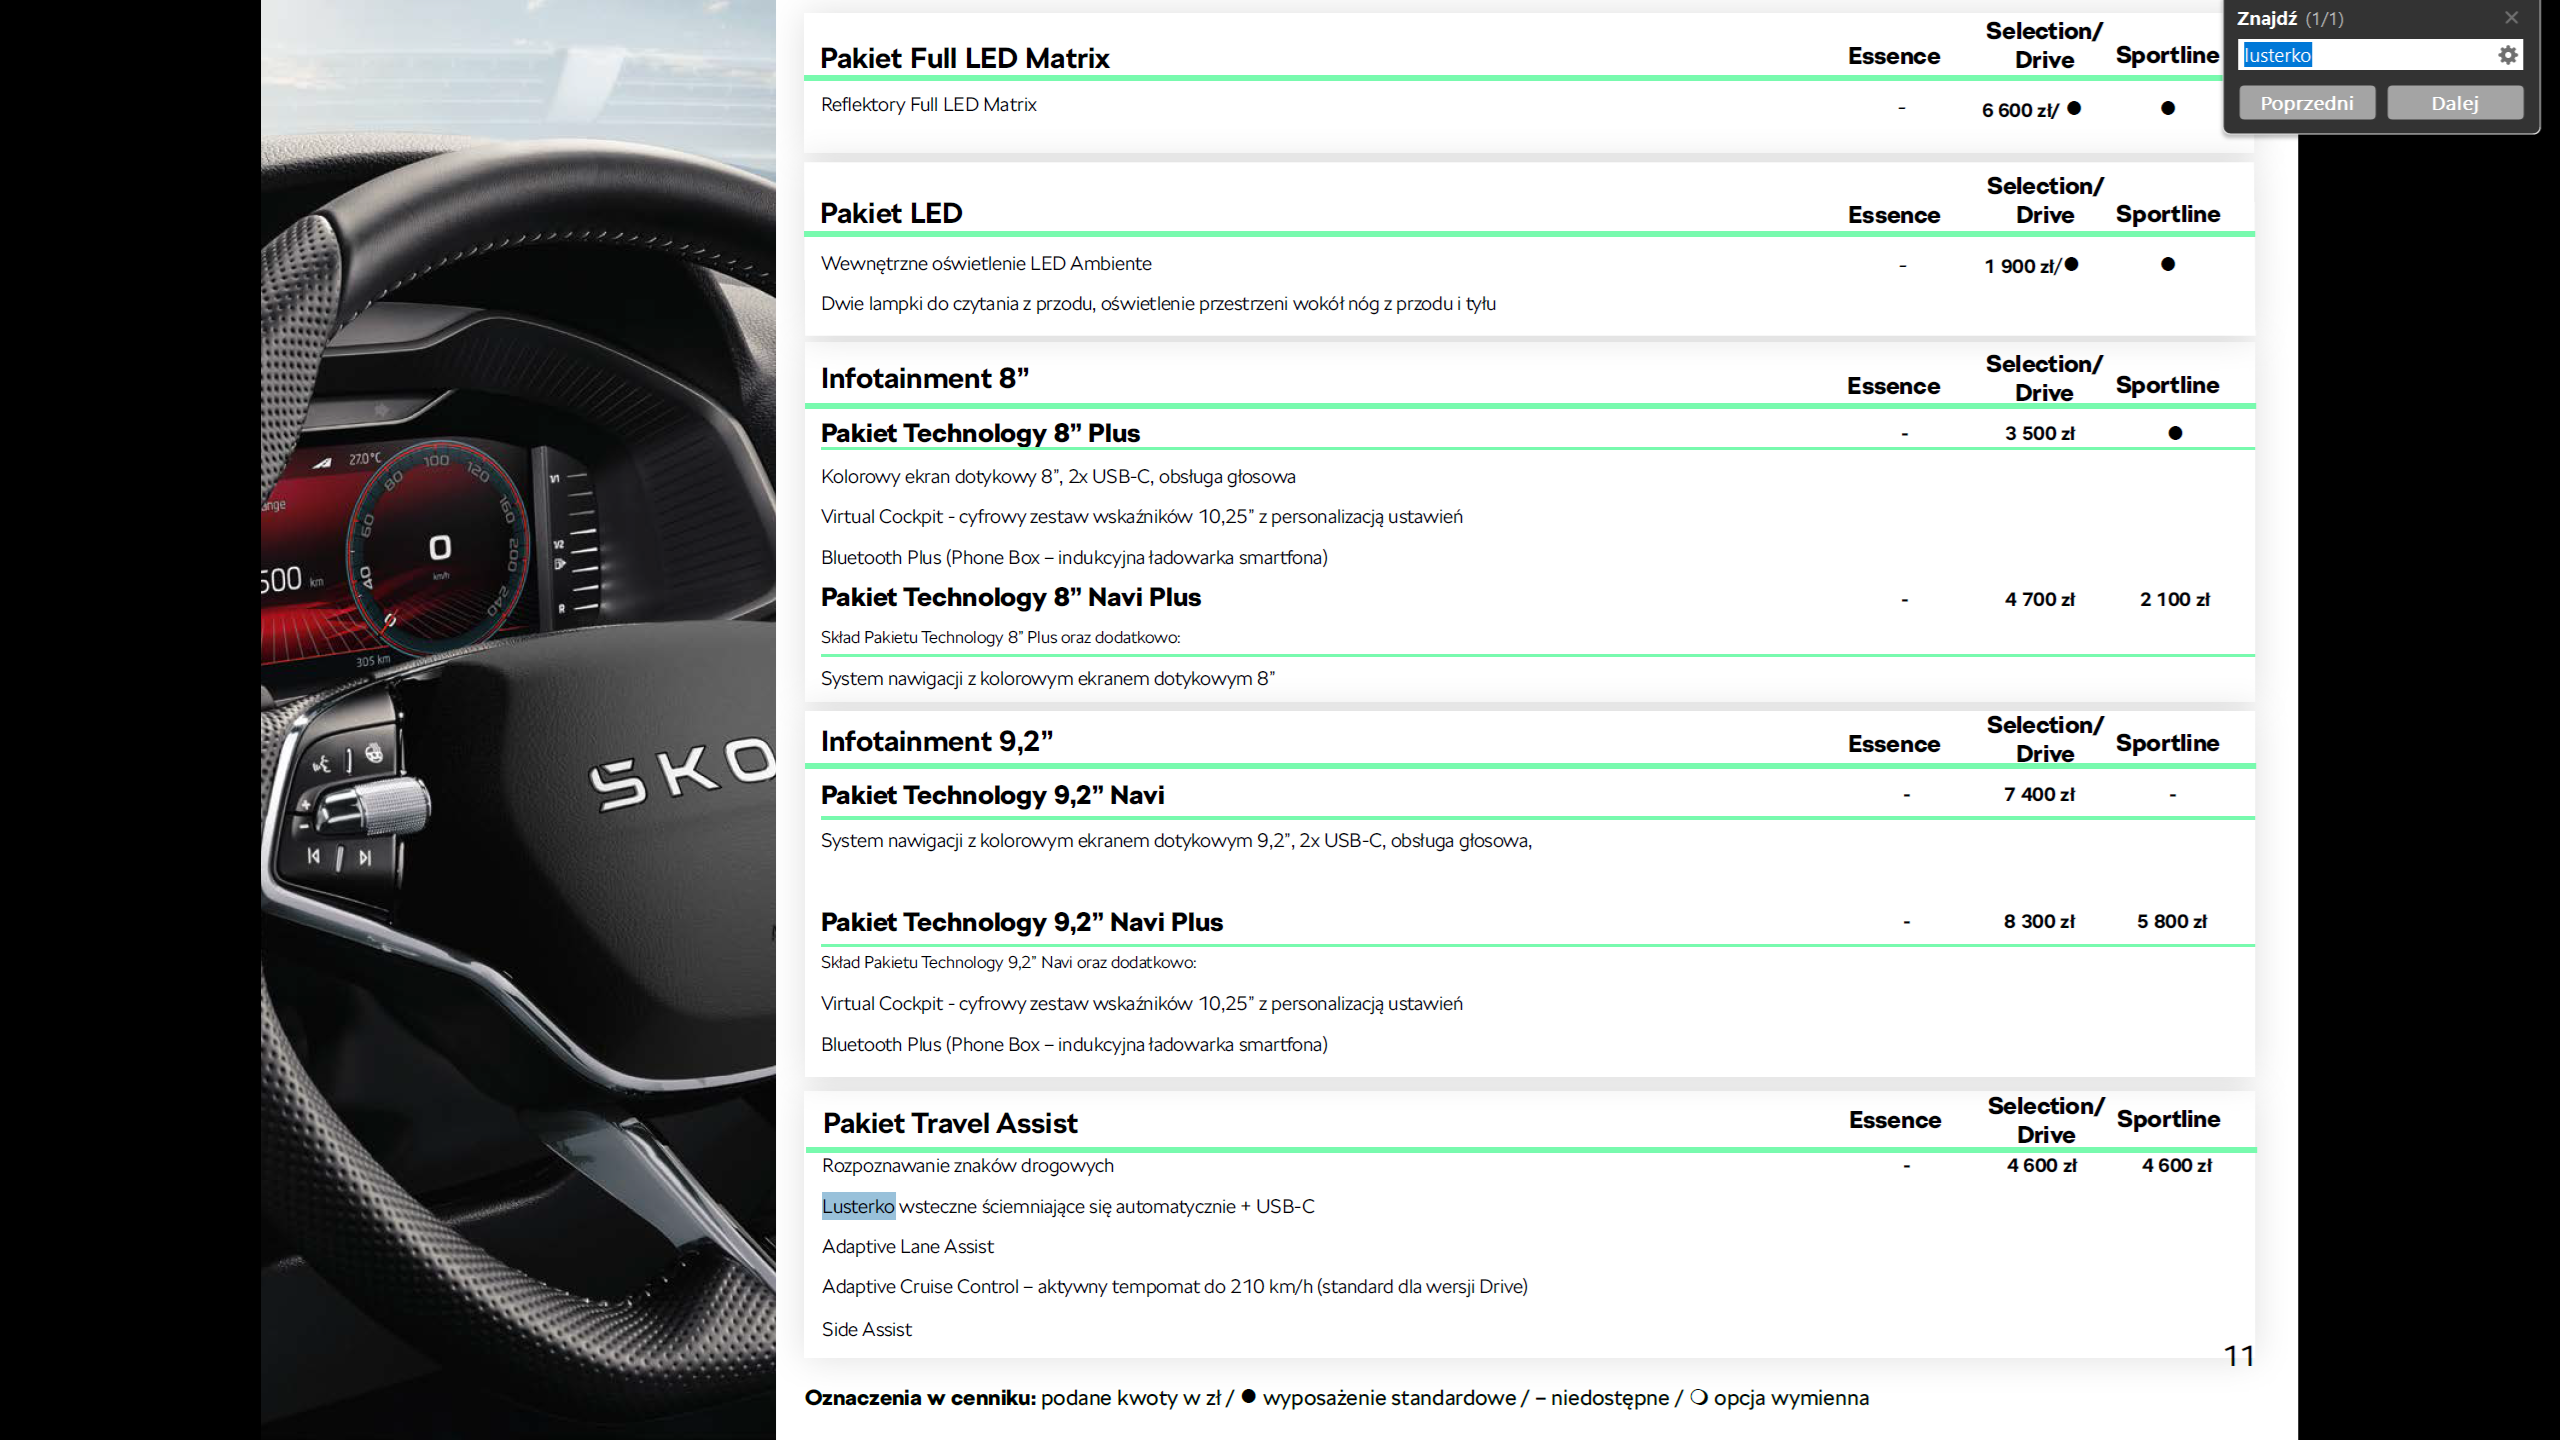
Task: Click the Pakiet LED heading
Action: (891, 213)
